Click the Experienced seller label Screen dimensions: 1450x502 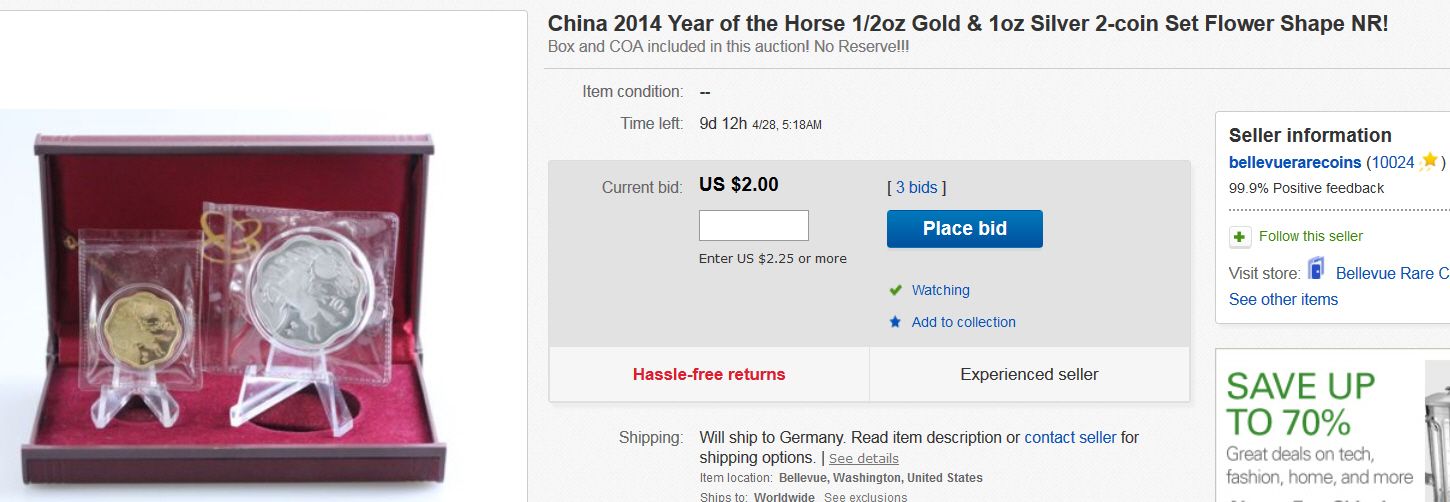pyautogui.click(x=1029, y=375)
